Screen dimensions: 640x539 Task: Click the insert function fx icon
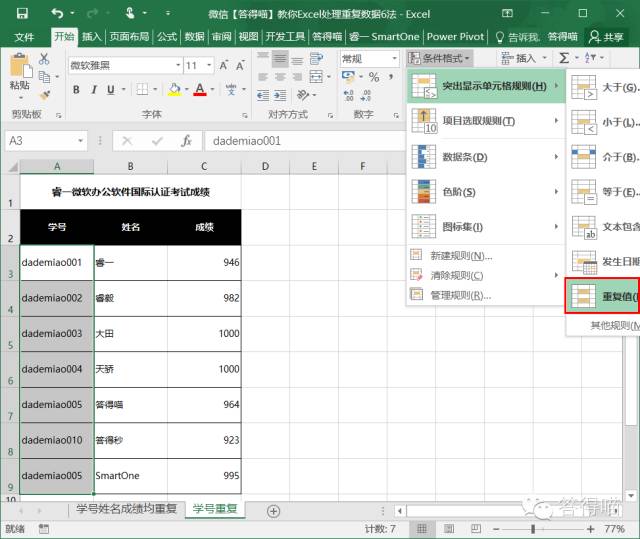point(186,141)
